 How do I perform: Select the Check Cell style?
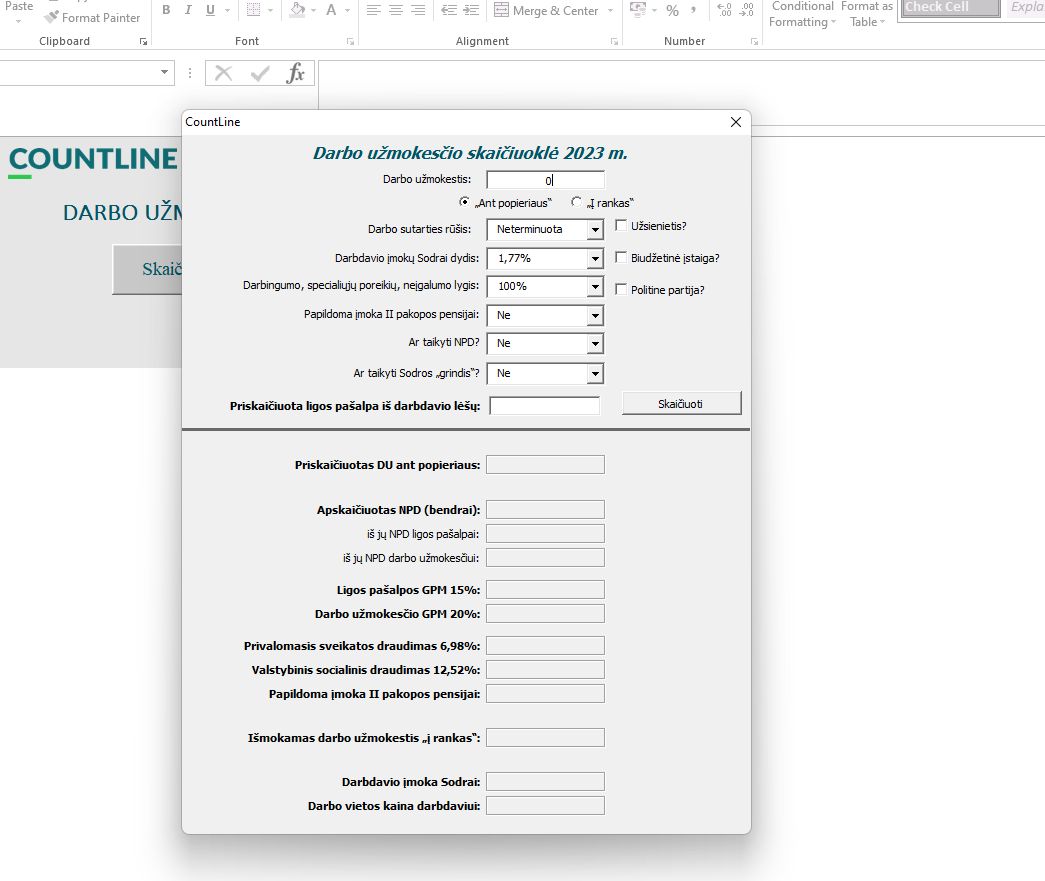[x=952, y=7]
